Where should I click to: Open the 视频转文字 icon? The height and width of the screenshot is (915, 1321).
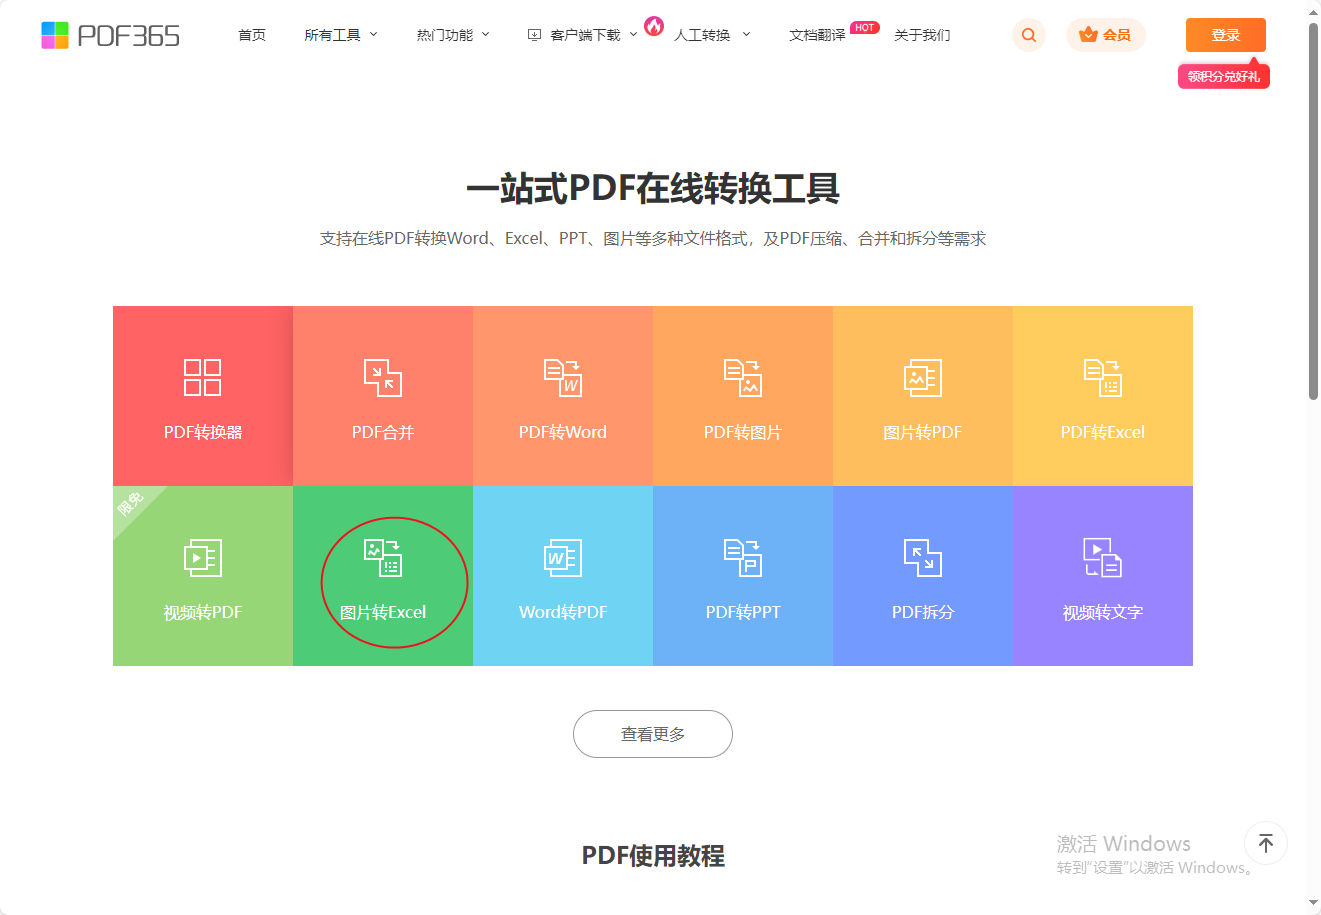point(1103,558)
